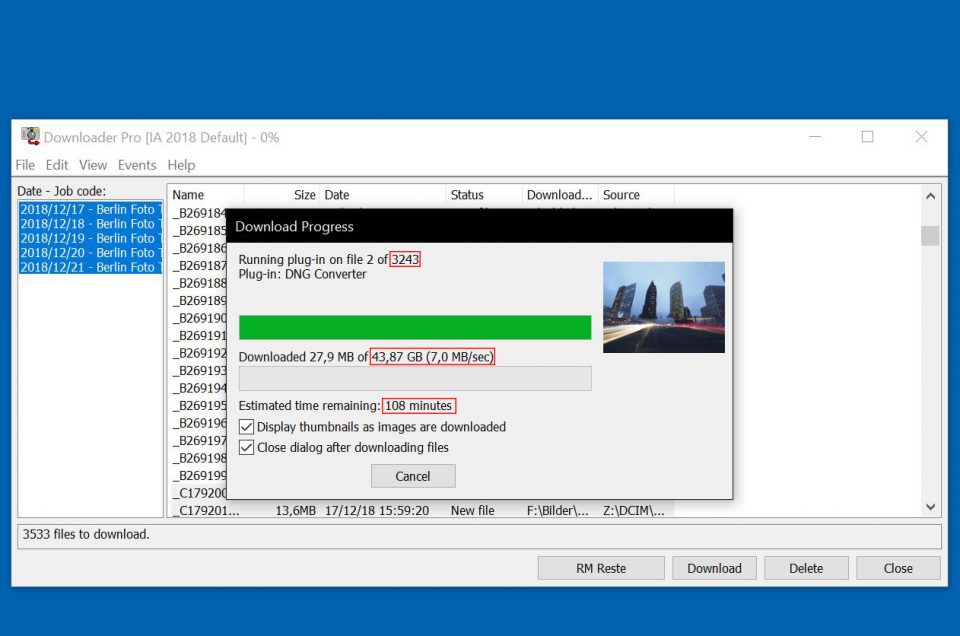Viewport: 960px width, 636px height.
Task: Select file row _B269190
Action: pos(200,318)
